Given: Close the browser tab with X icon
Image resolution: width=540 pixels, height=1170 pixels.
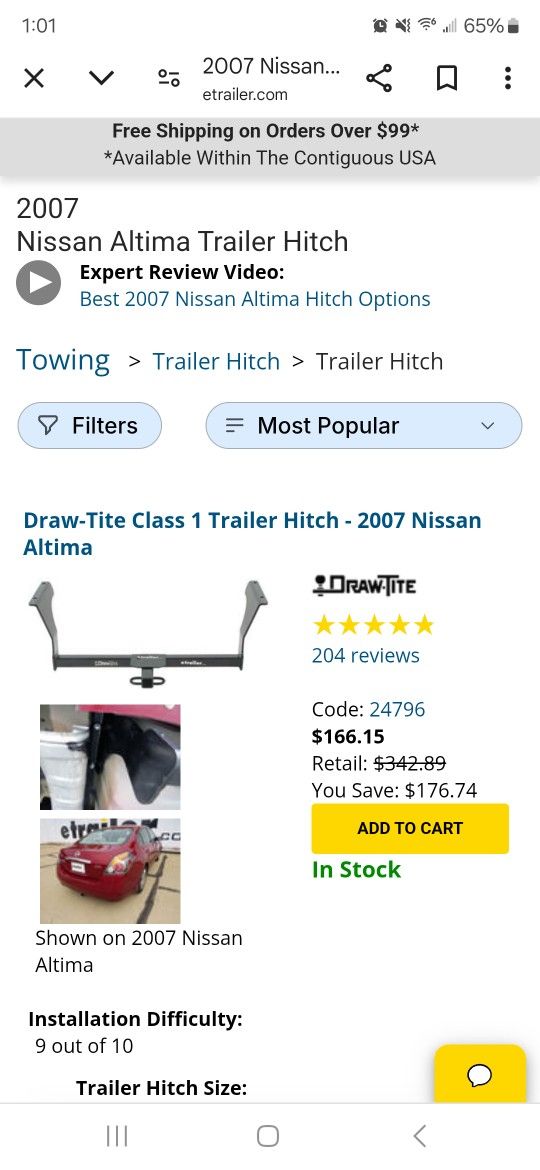Looking at the screenshot, I should pyautogui.click(x=34, y=78).
